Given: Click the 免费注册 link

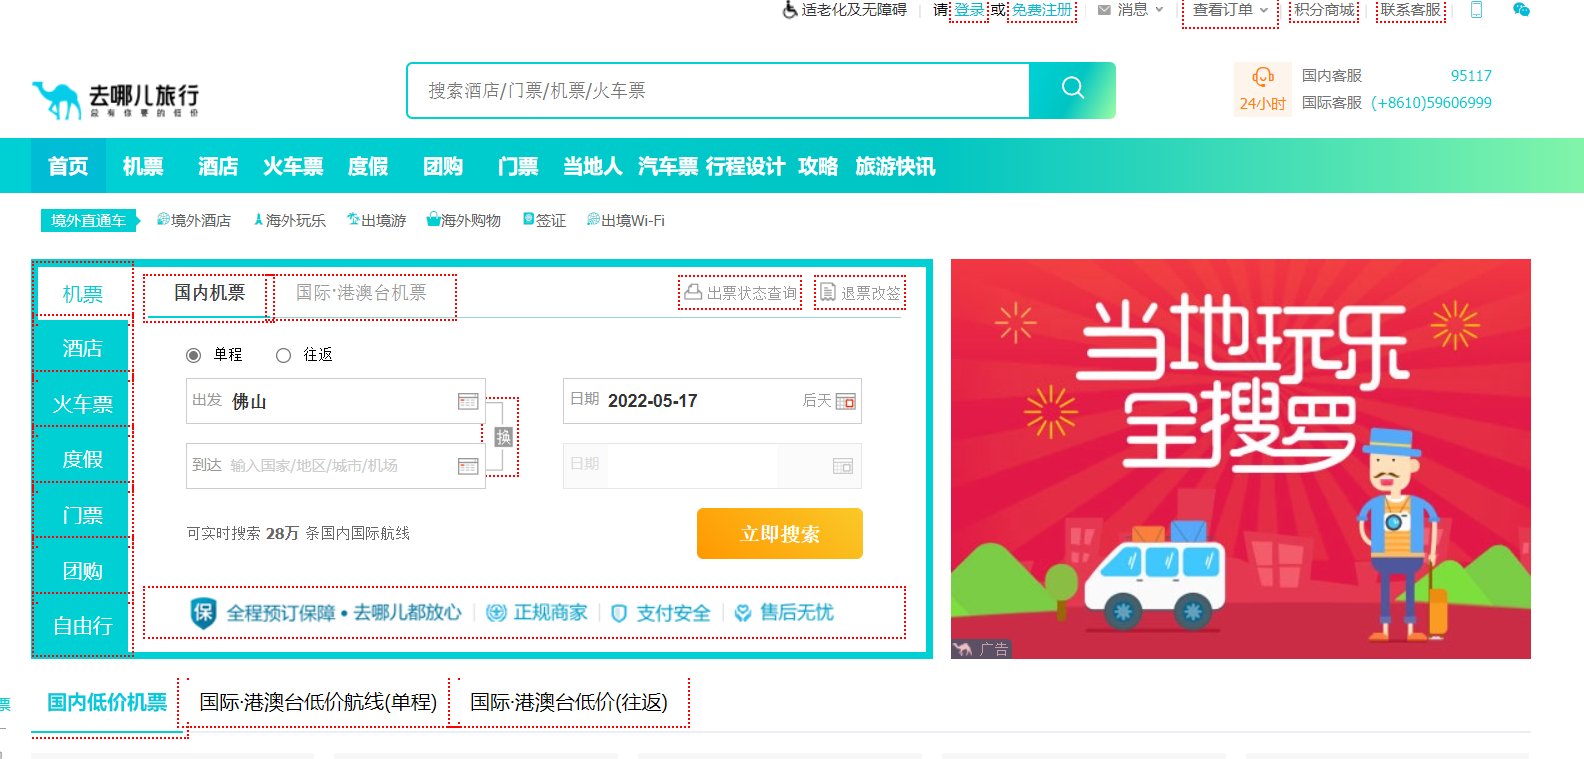Looking at the screenshot, I should [x=1042, y=10].
